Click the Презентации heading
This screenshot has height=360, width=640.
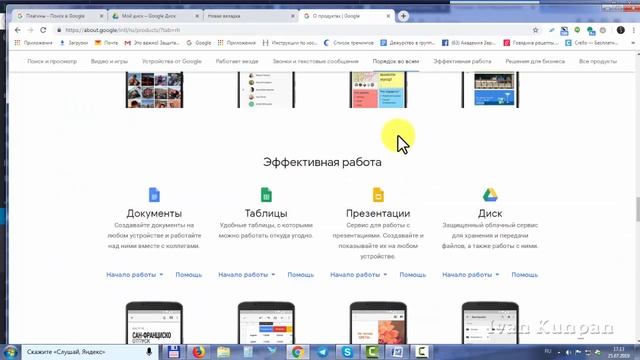tap(378, 213)
